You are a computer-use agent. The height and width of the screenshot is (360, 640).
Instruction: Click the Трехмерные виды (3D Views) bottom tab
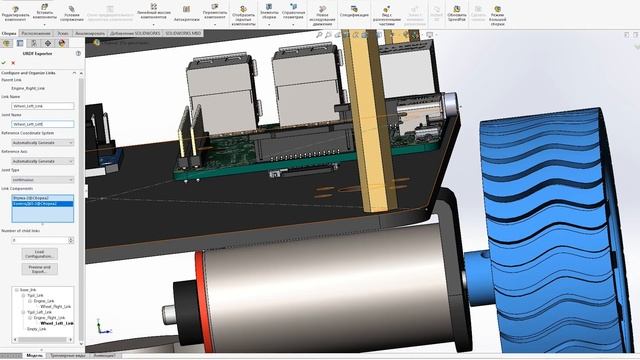pos(68,356)
